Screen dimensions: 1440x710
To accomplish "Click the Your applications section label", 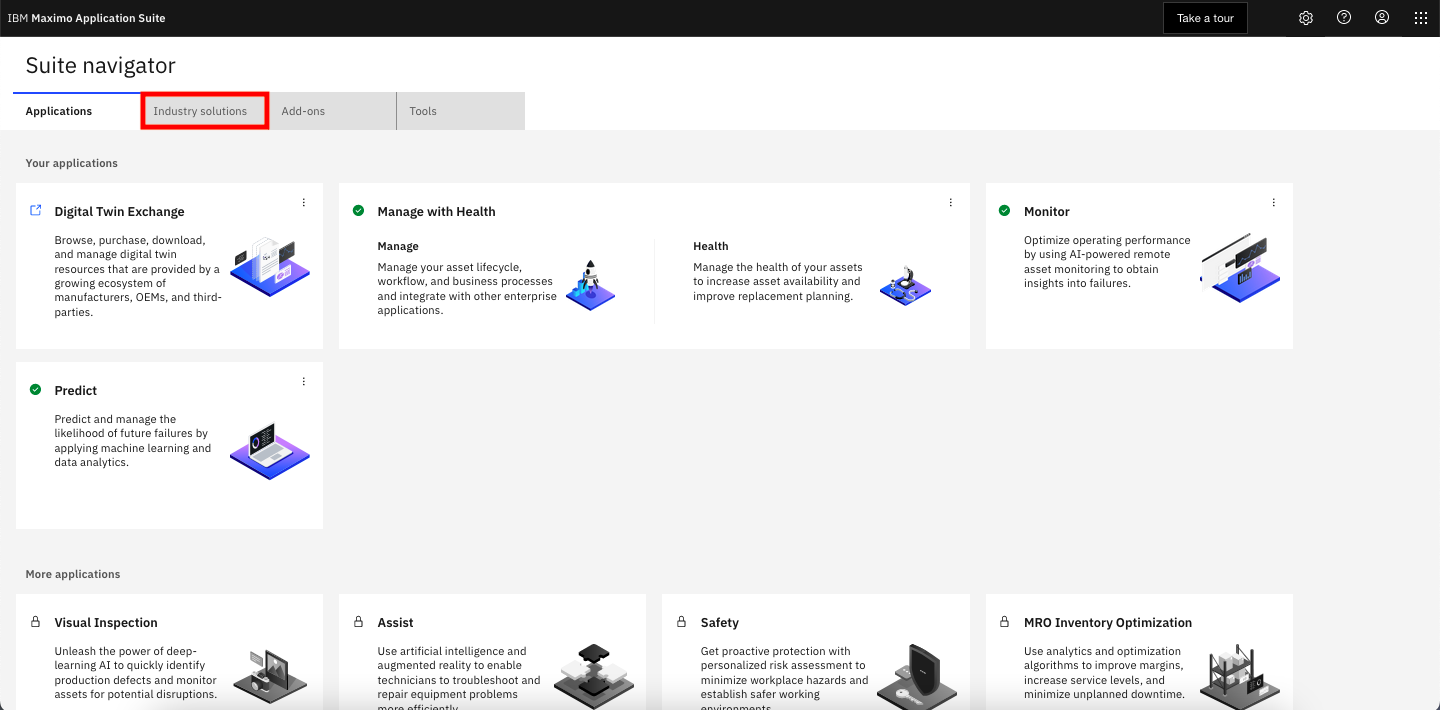I will [x=72, y=163].
